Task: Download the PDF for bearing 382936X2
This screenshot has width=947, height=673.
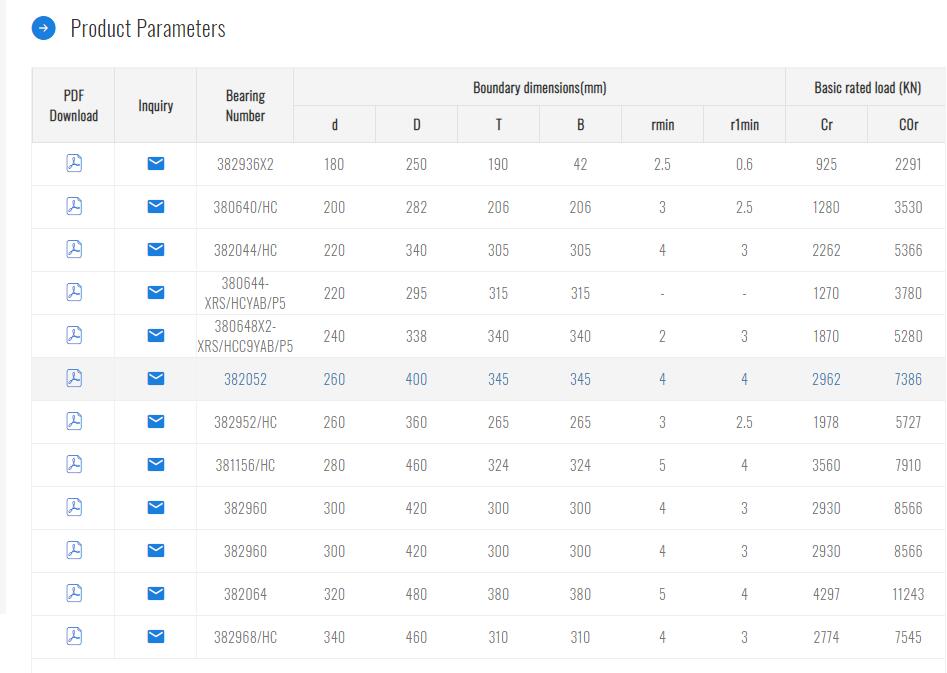Action: (73, 163)
